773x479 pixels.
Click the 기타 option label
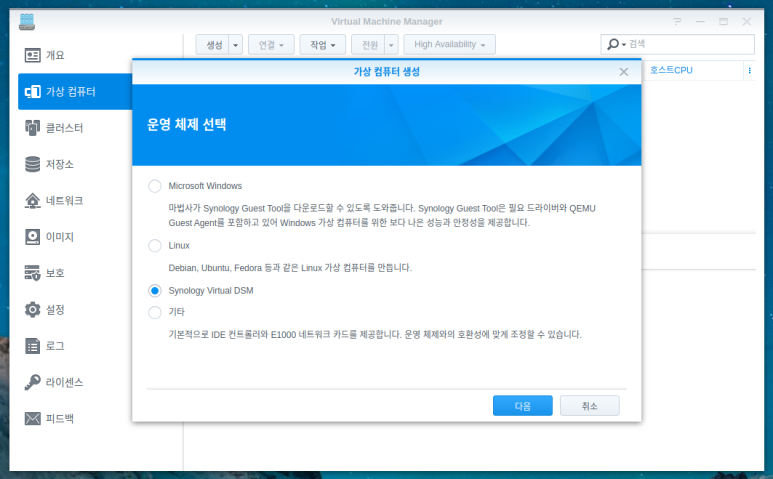coord(176,312)
